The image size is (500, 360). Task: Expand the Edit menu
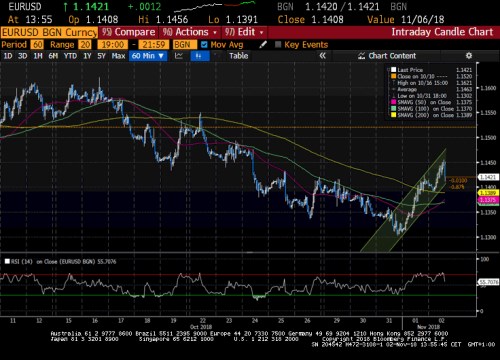pyautogui.click(x=244, y=32)
